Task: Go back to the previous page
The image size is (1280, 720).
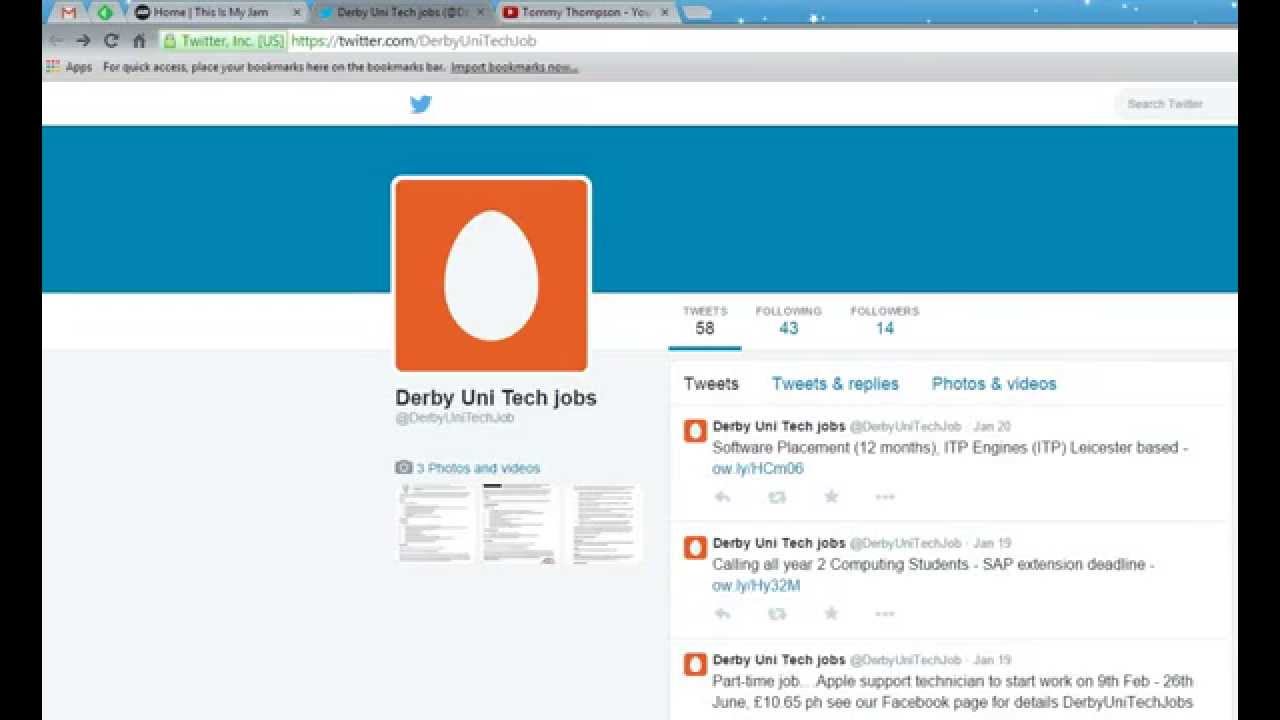Action: [56, 41]
